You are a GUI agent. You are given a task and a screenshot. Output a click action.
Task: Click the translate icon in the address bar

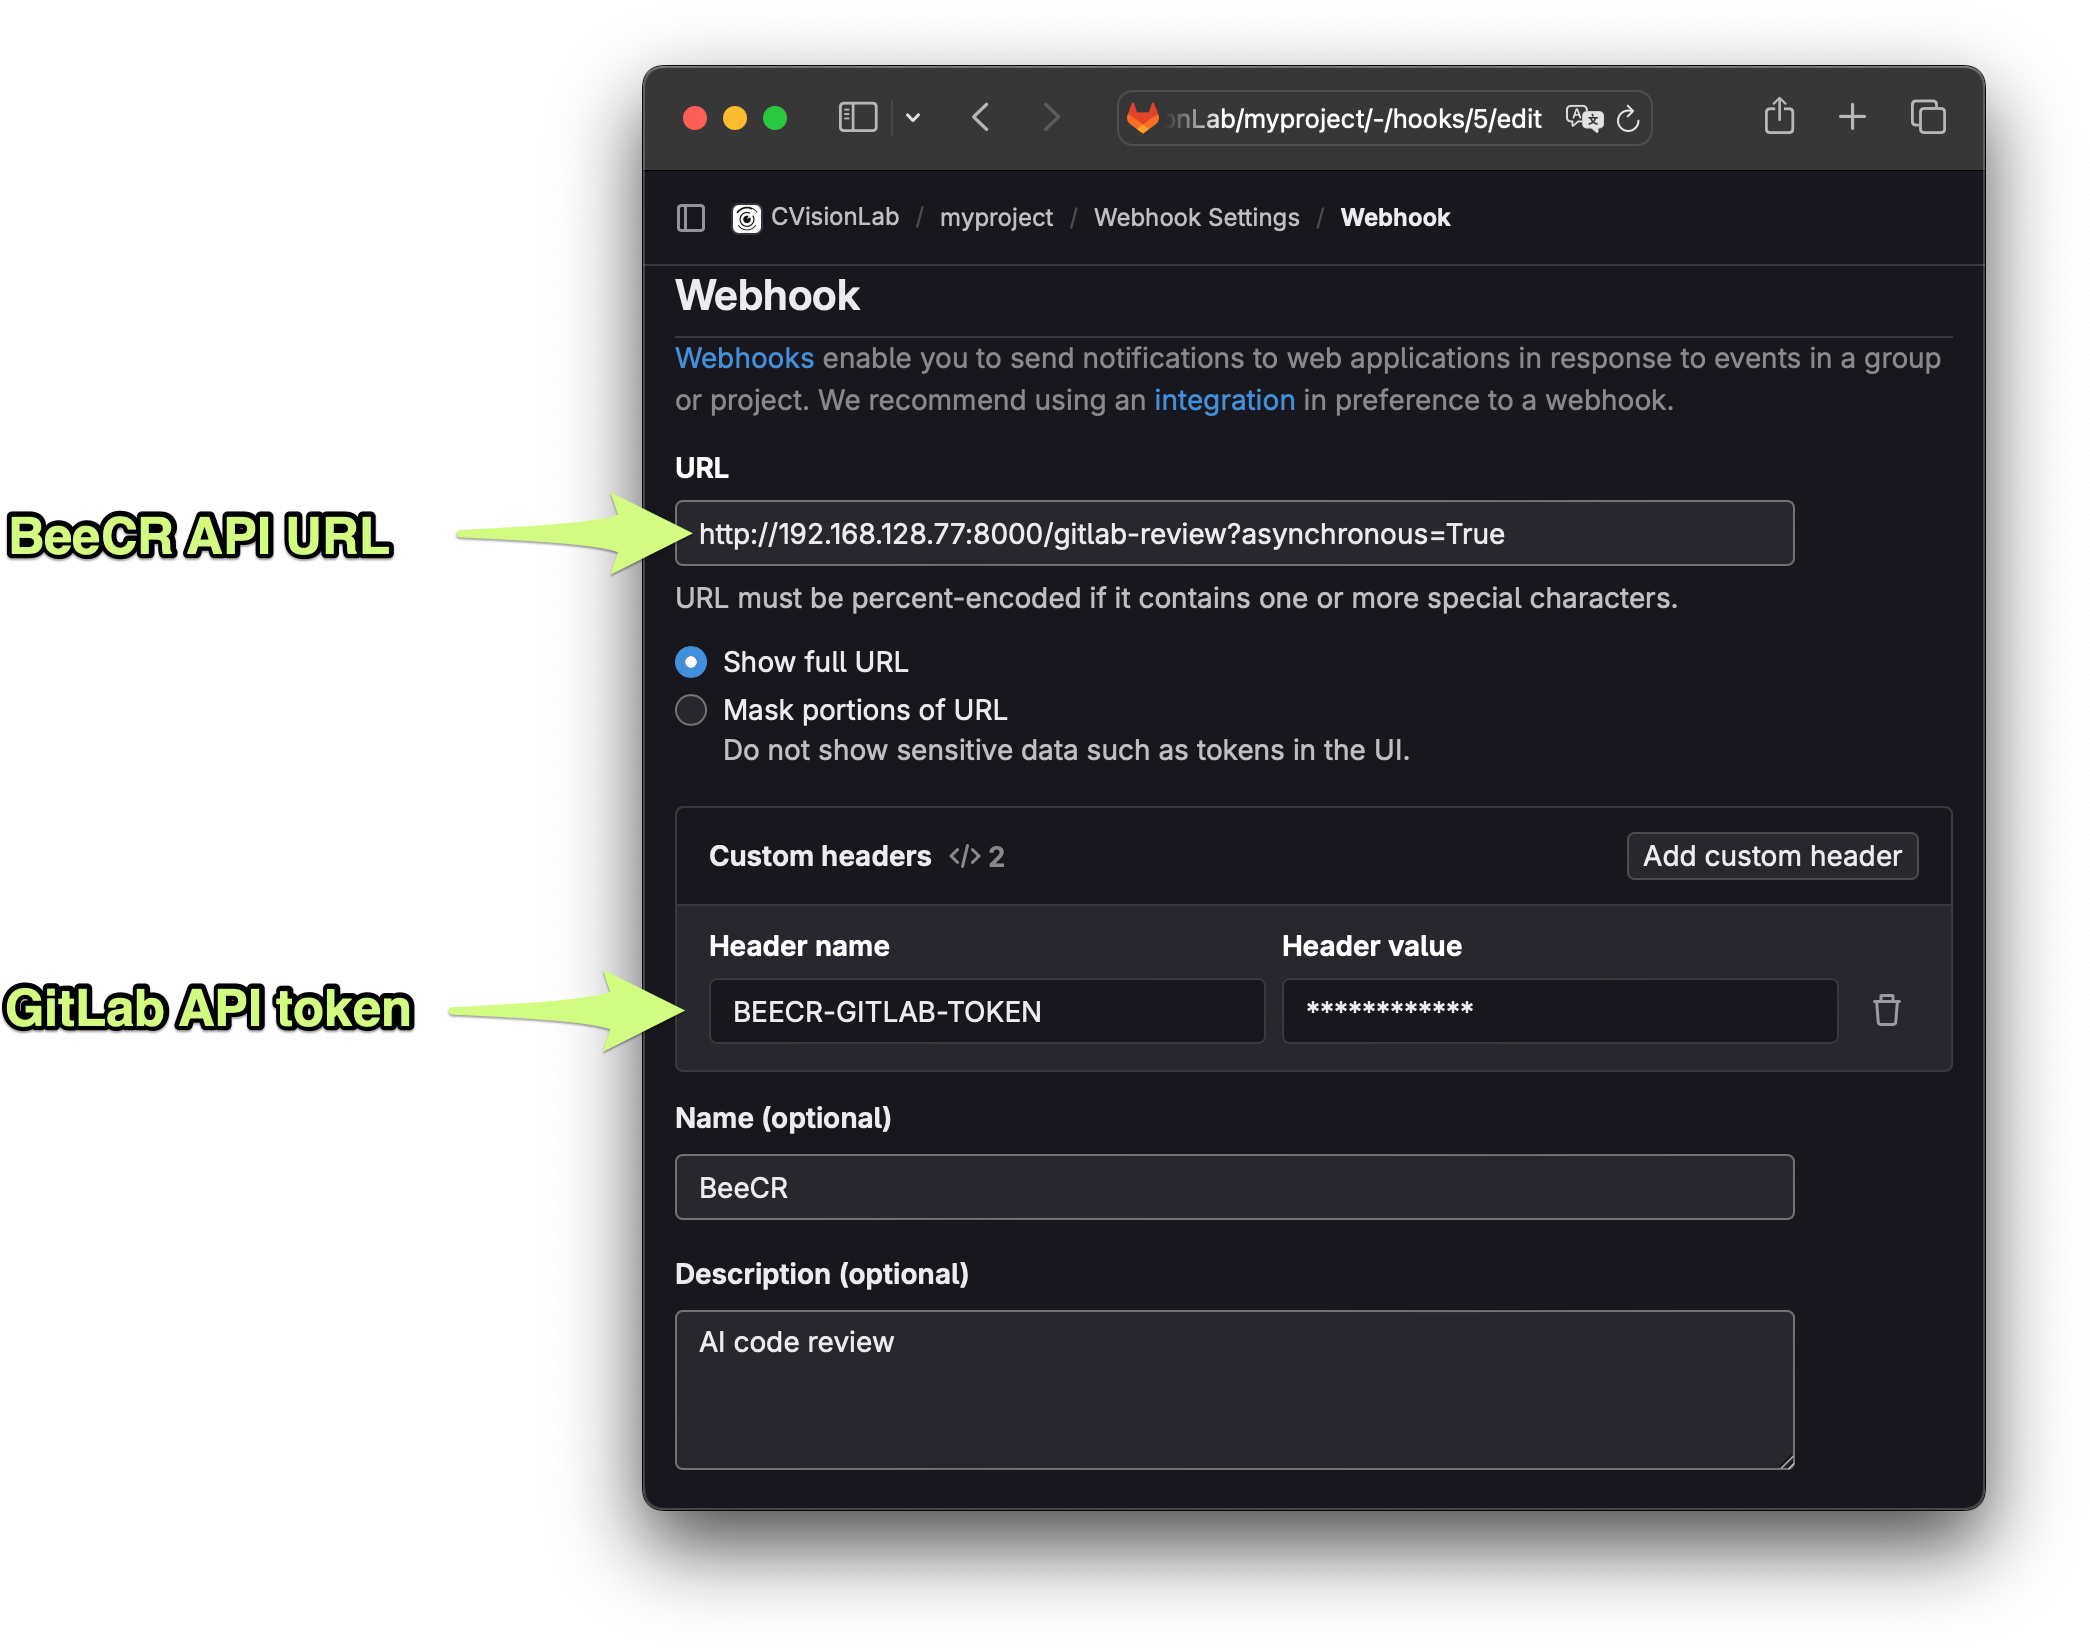[1584, 118]
